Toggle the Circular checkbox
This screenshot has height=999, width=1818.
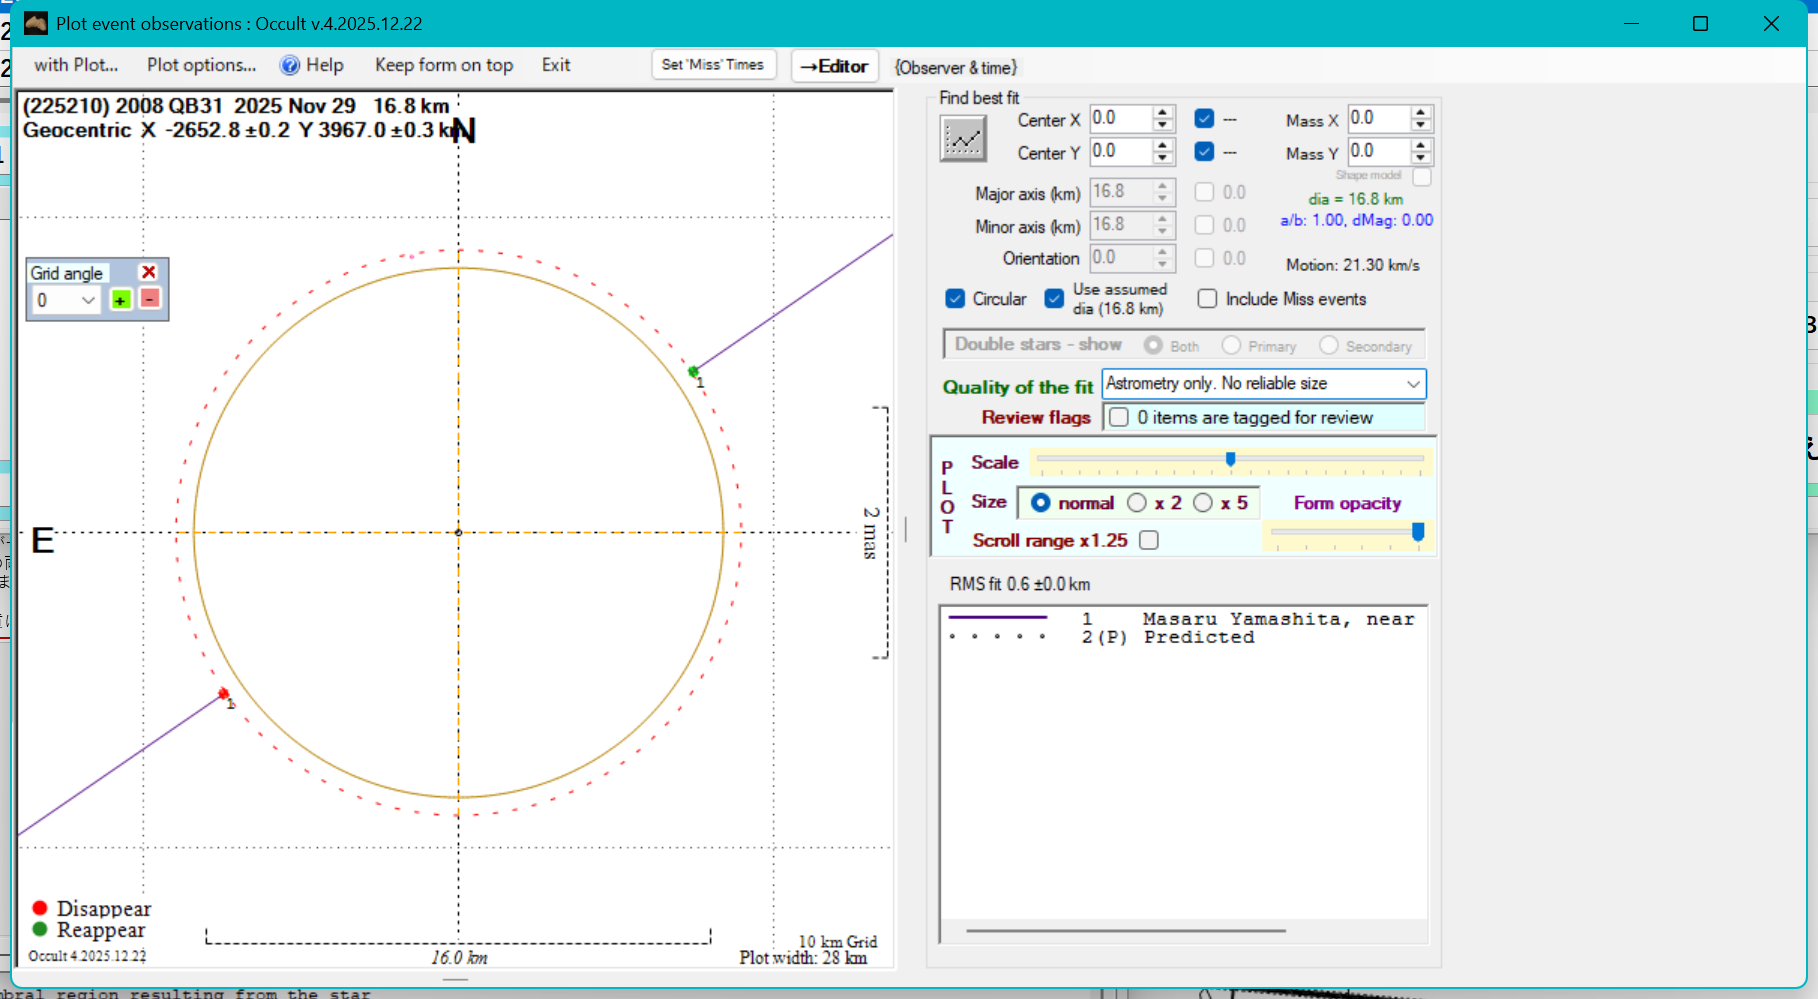955,299
